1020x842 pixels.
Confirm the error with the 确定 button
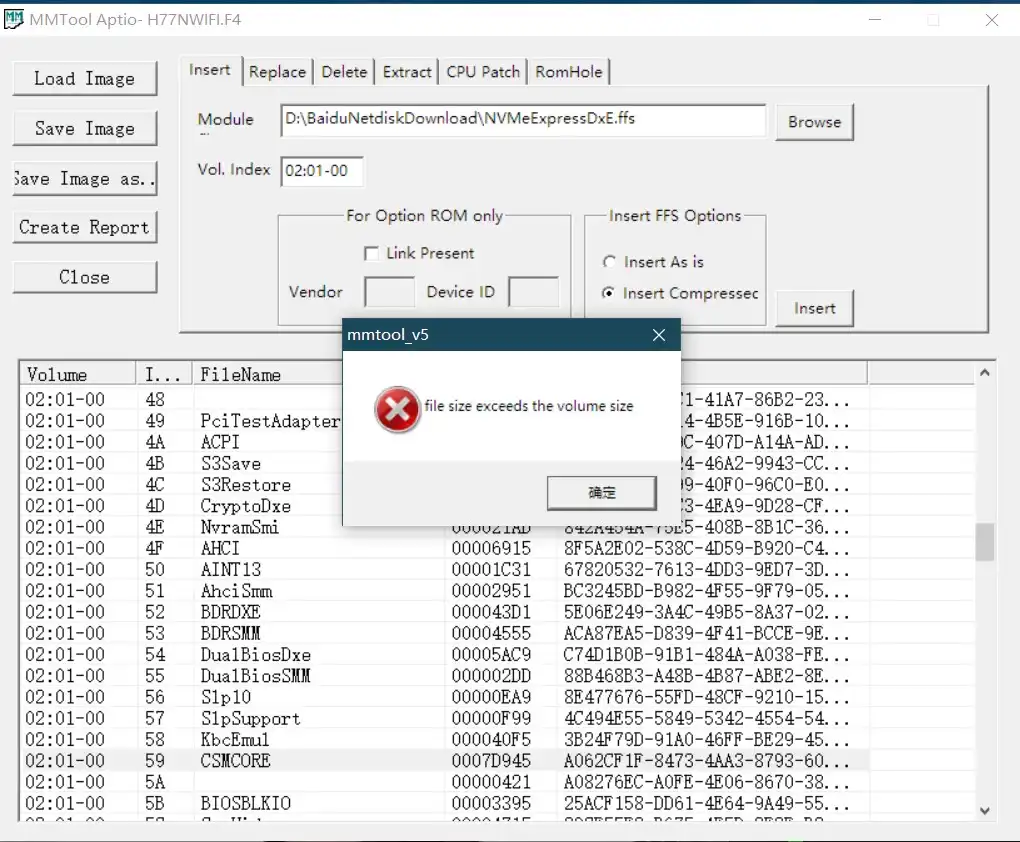click(x=601, y=492)
